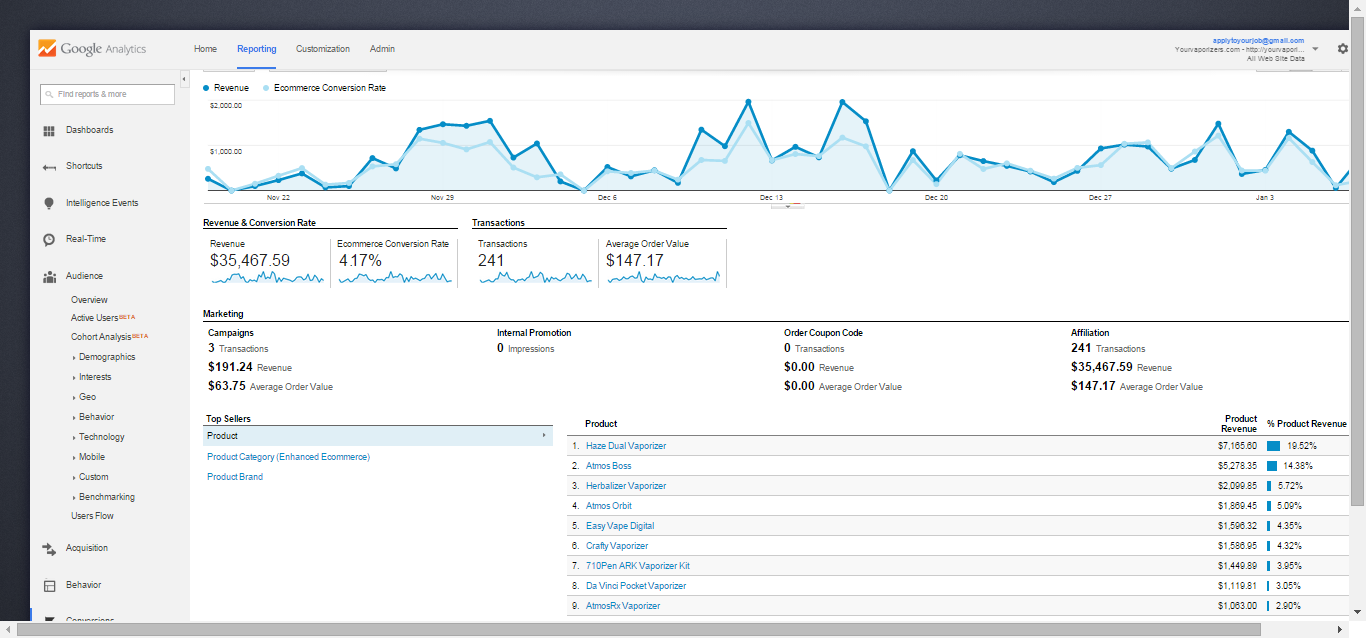Click the Transactions metric sparkline
The height and width of the screenshot is (638, 1366).
tap(535, 278)
